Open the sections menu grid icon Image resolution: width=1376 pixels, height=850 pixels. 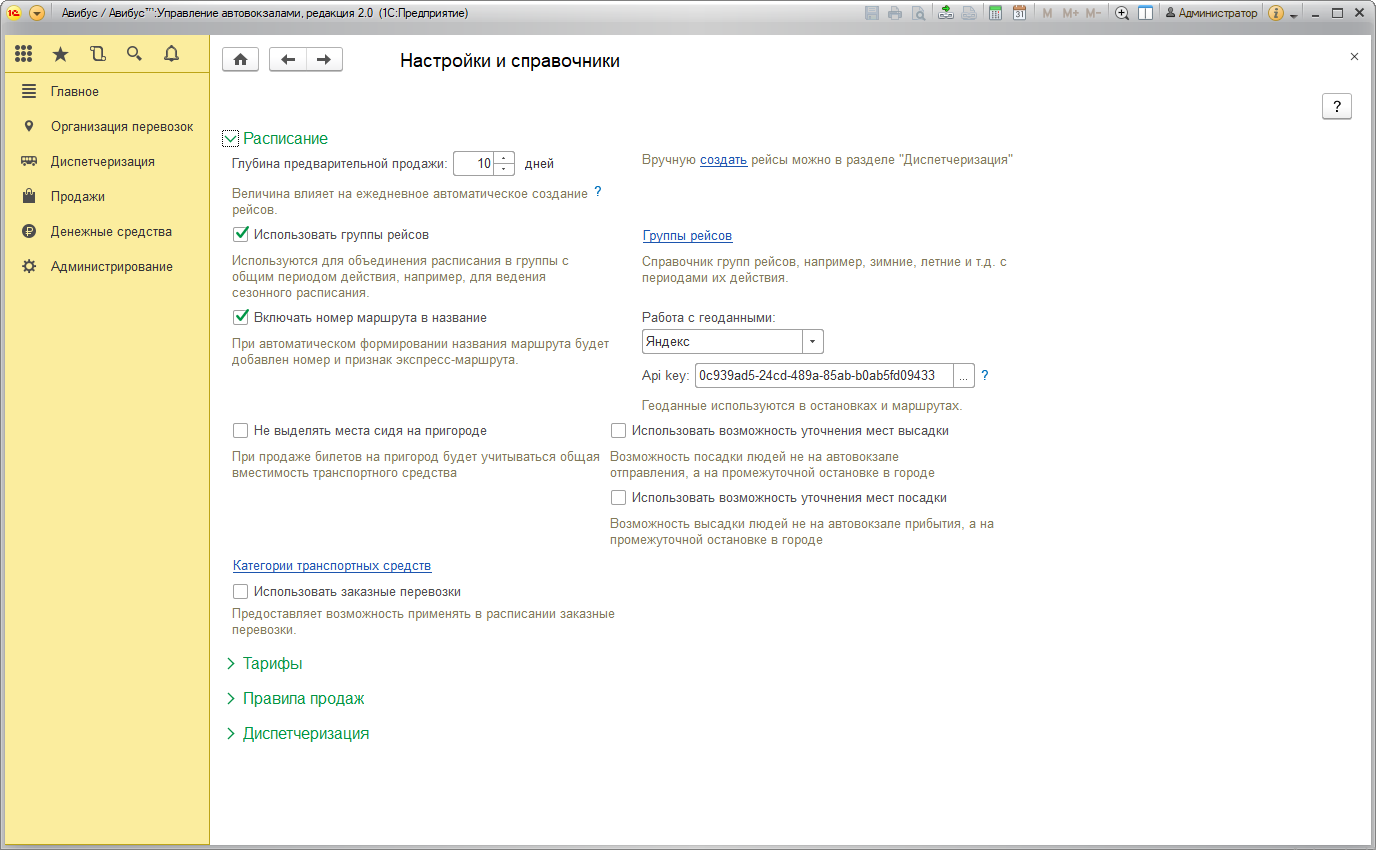[24, 54]
